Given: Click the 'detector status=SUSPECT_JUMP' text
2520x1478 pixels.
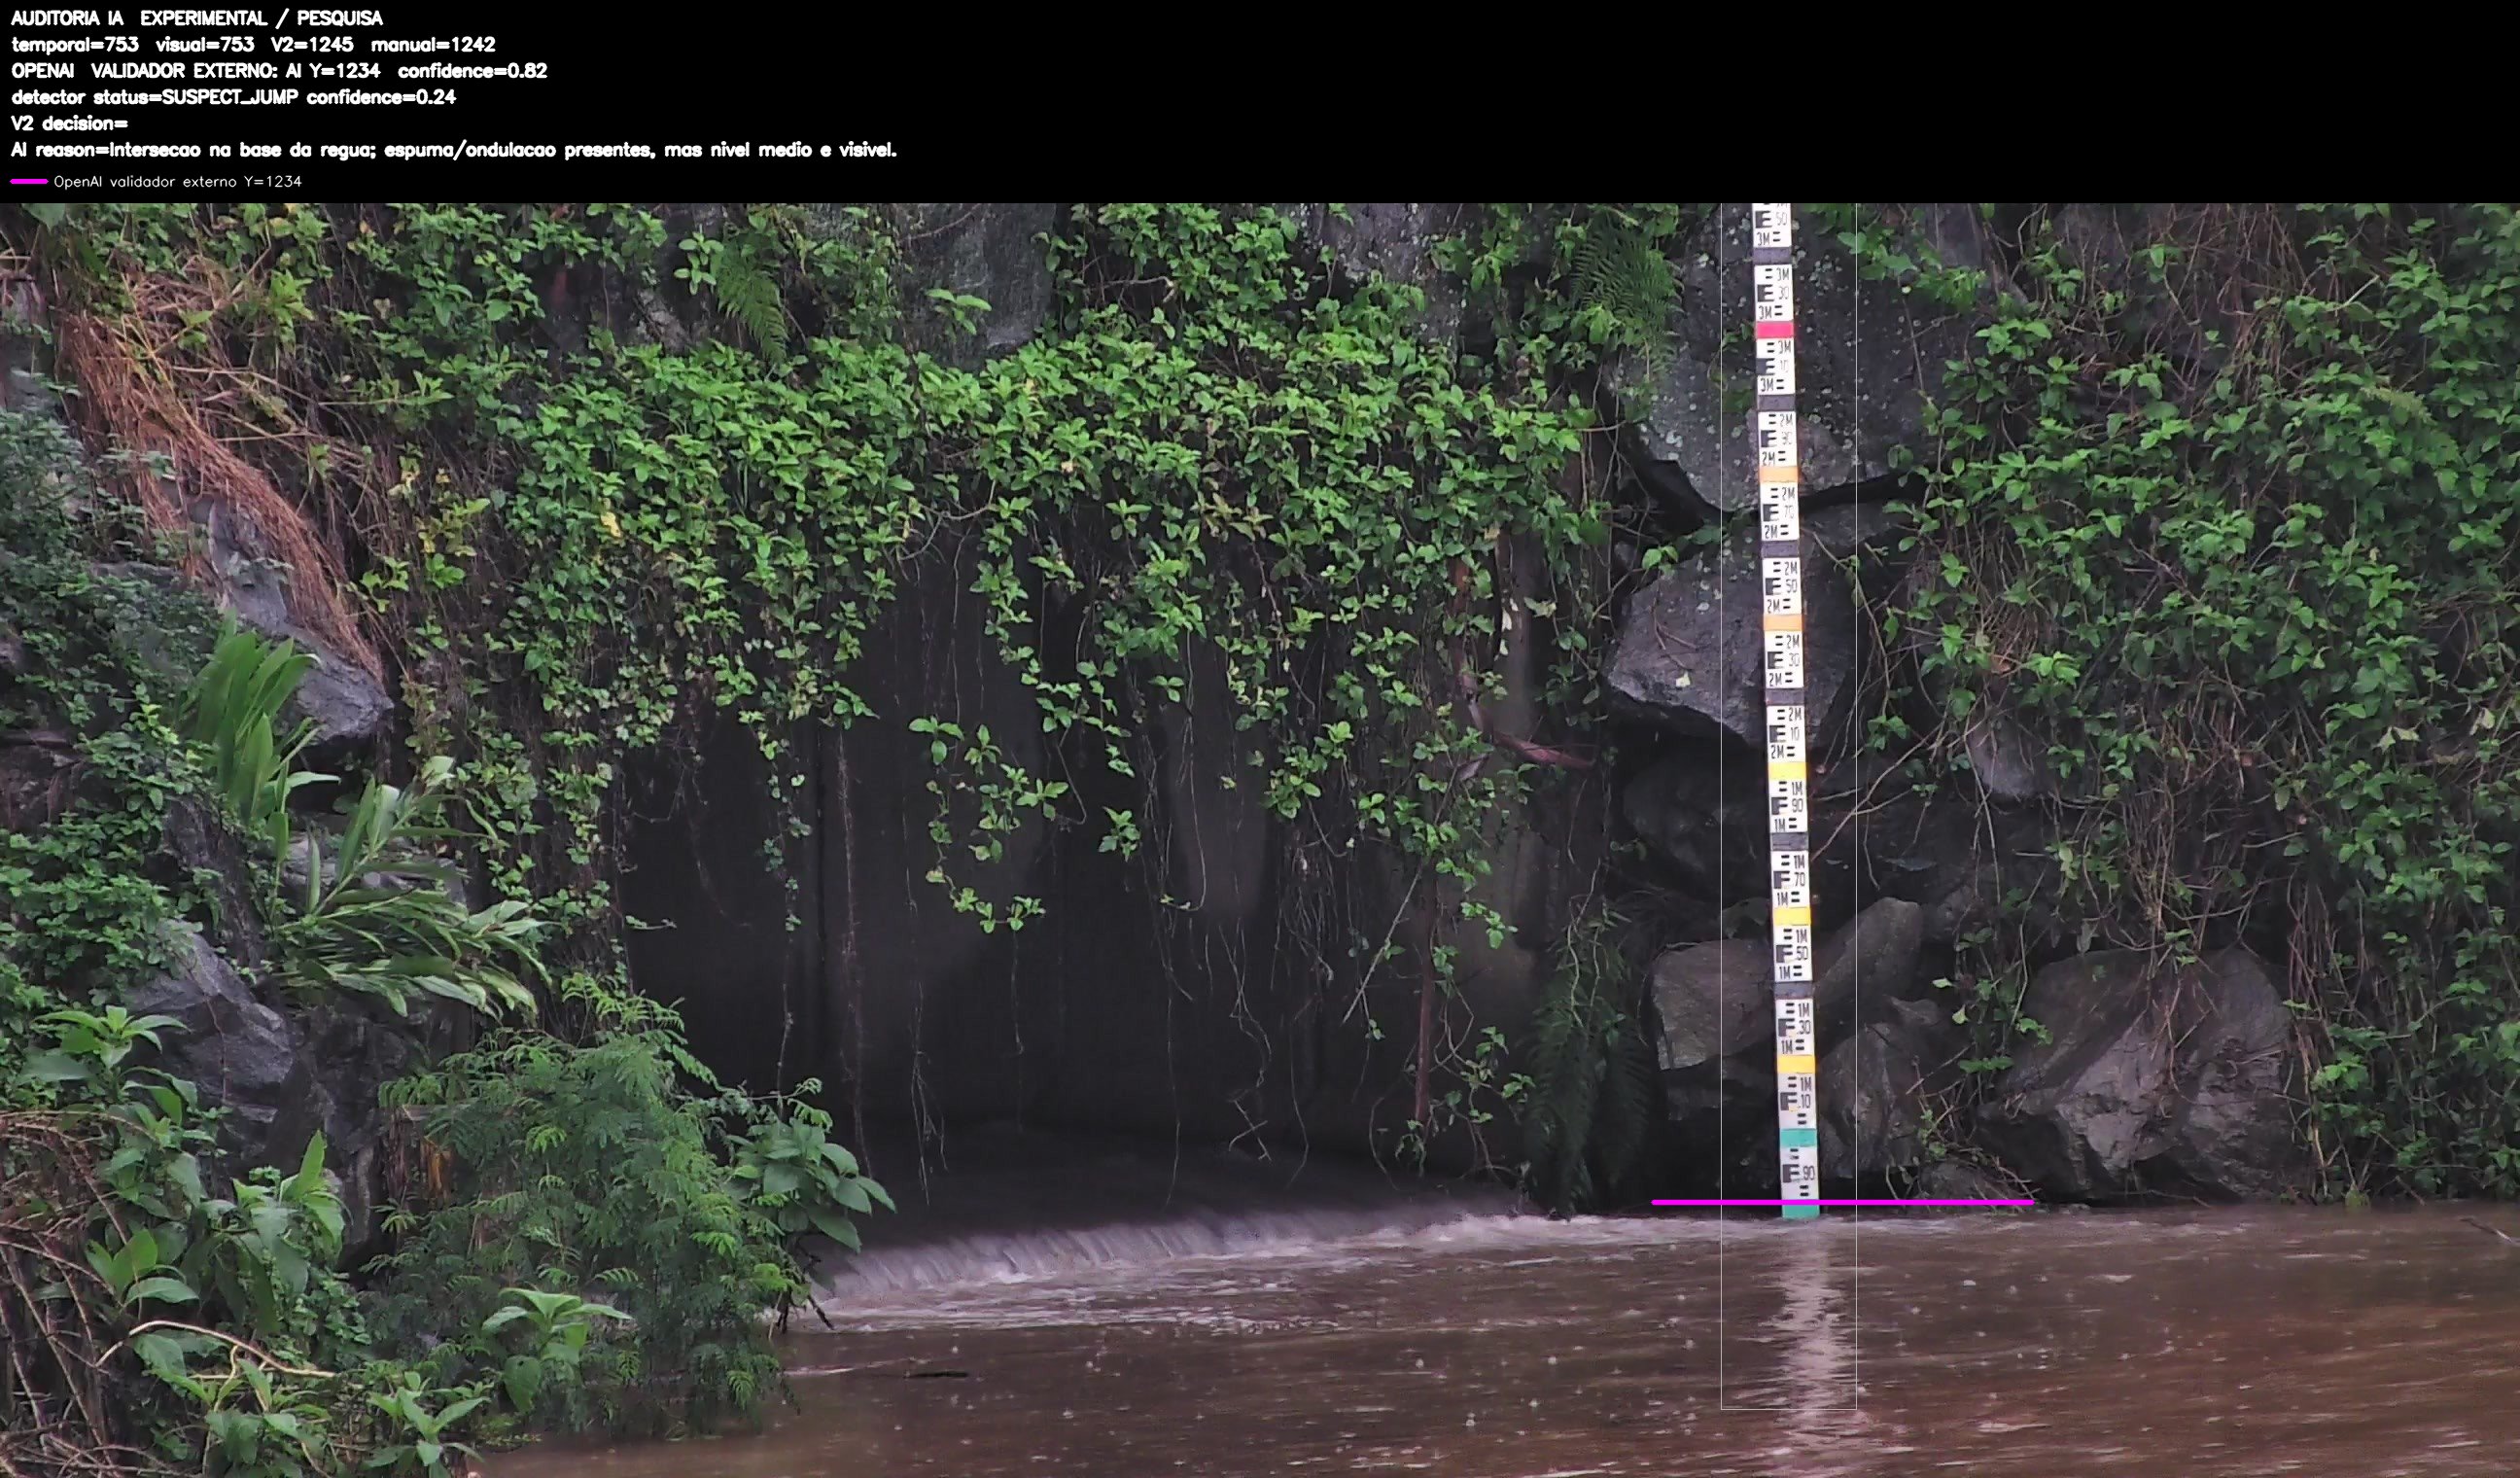Looking at the screenshot, I should [155, 97].
